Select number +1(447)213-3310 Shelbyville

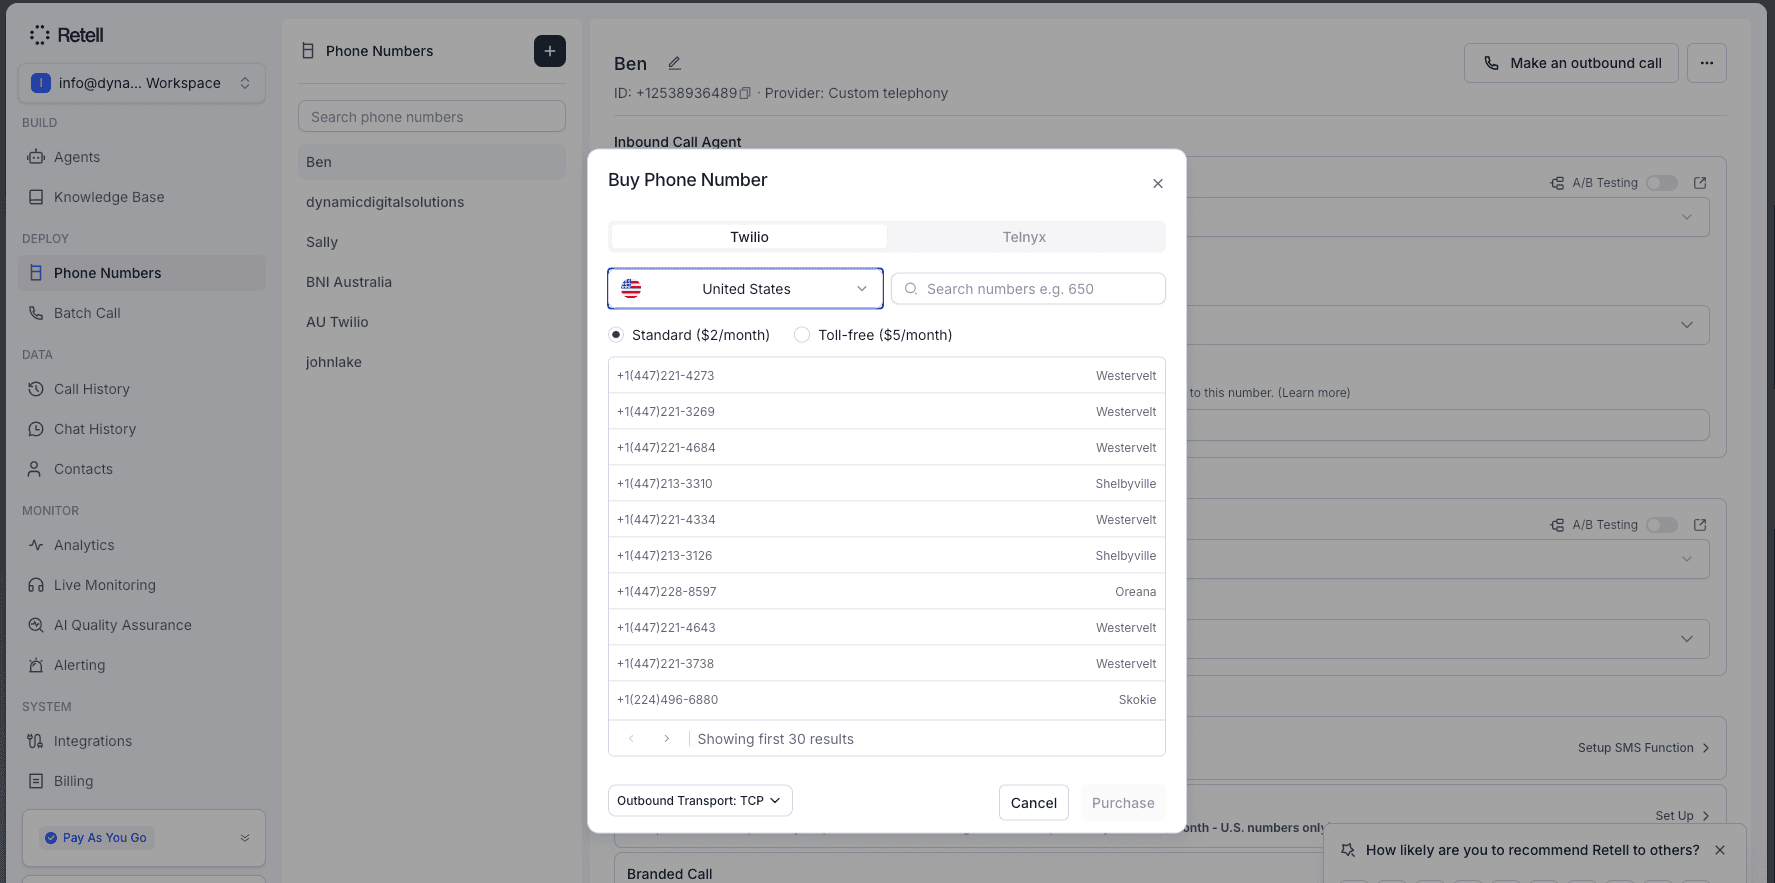pos(887,484)
